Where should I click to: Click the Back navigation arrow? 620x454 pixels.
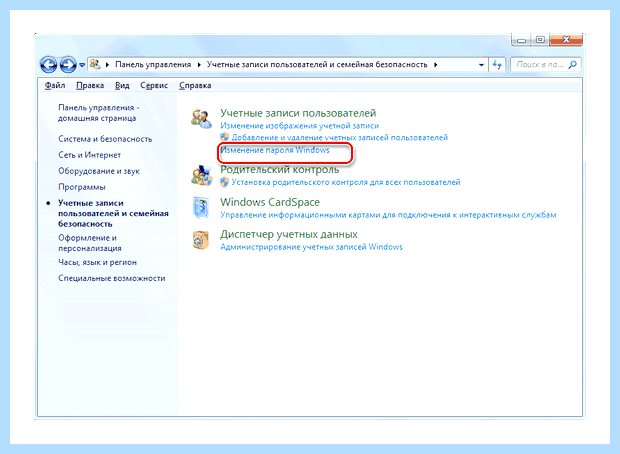(x=49, y=64)
